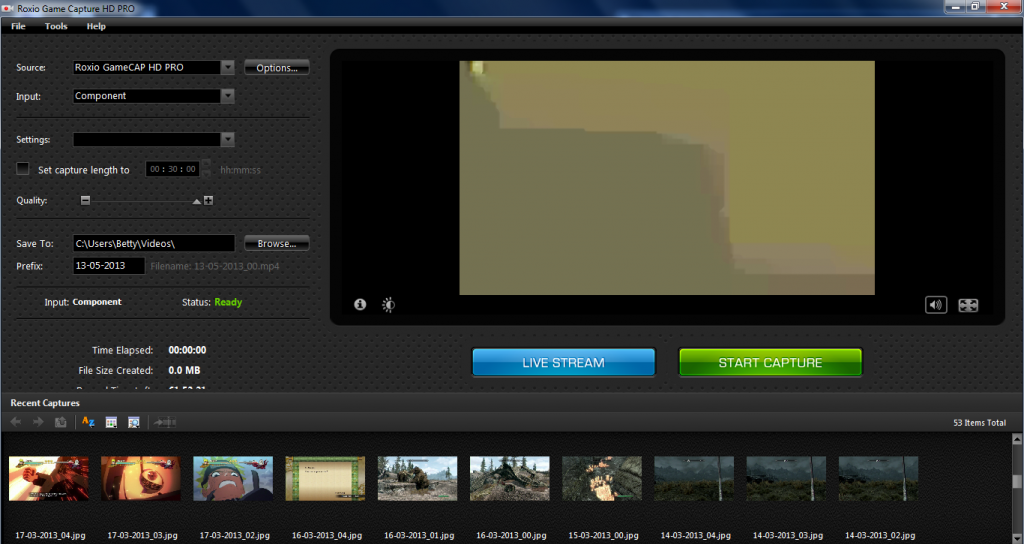
Task: Click the magnifier preview icon in Recent Captures
Action: coord(134,423)
